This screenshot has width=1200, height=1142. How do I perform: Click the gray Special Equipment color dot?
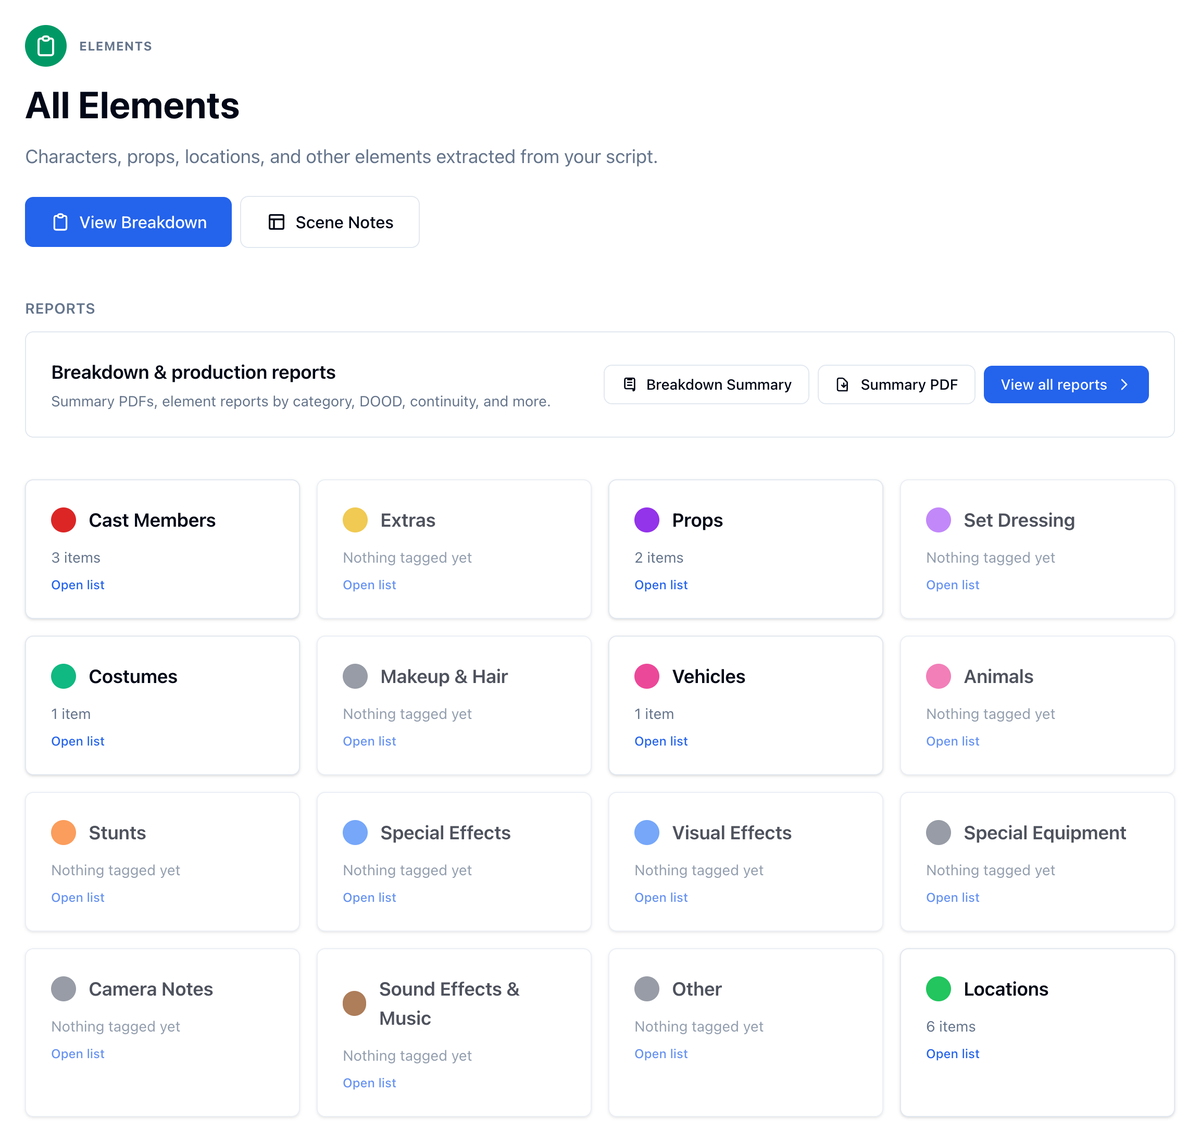[x=939, y=833]
